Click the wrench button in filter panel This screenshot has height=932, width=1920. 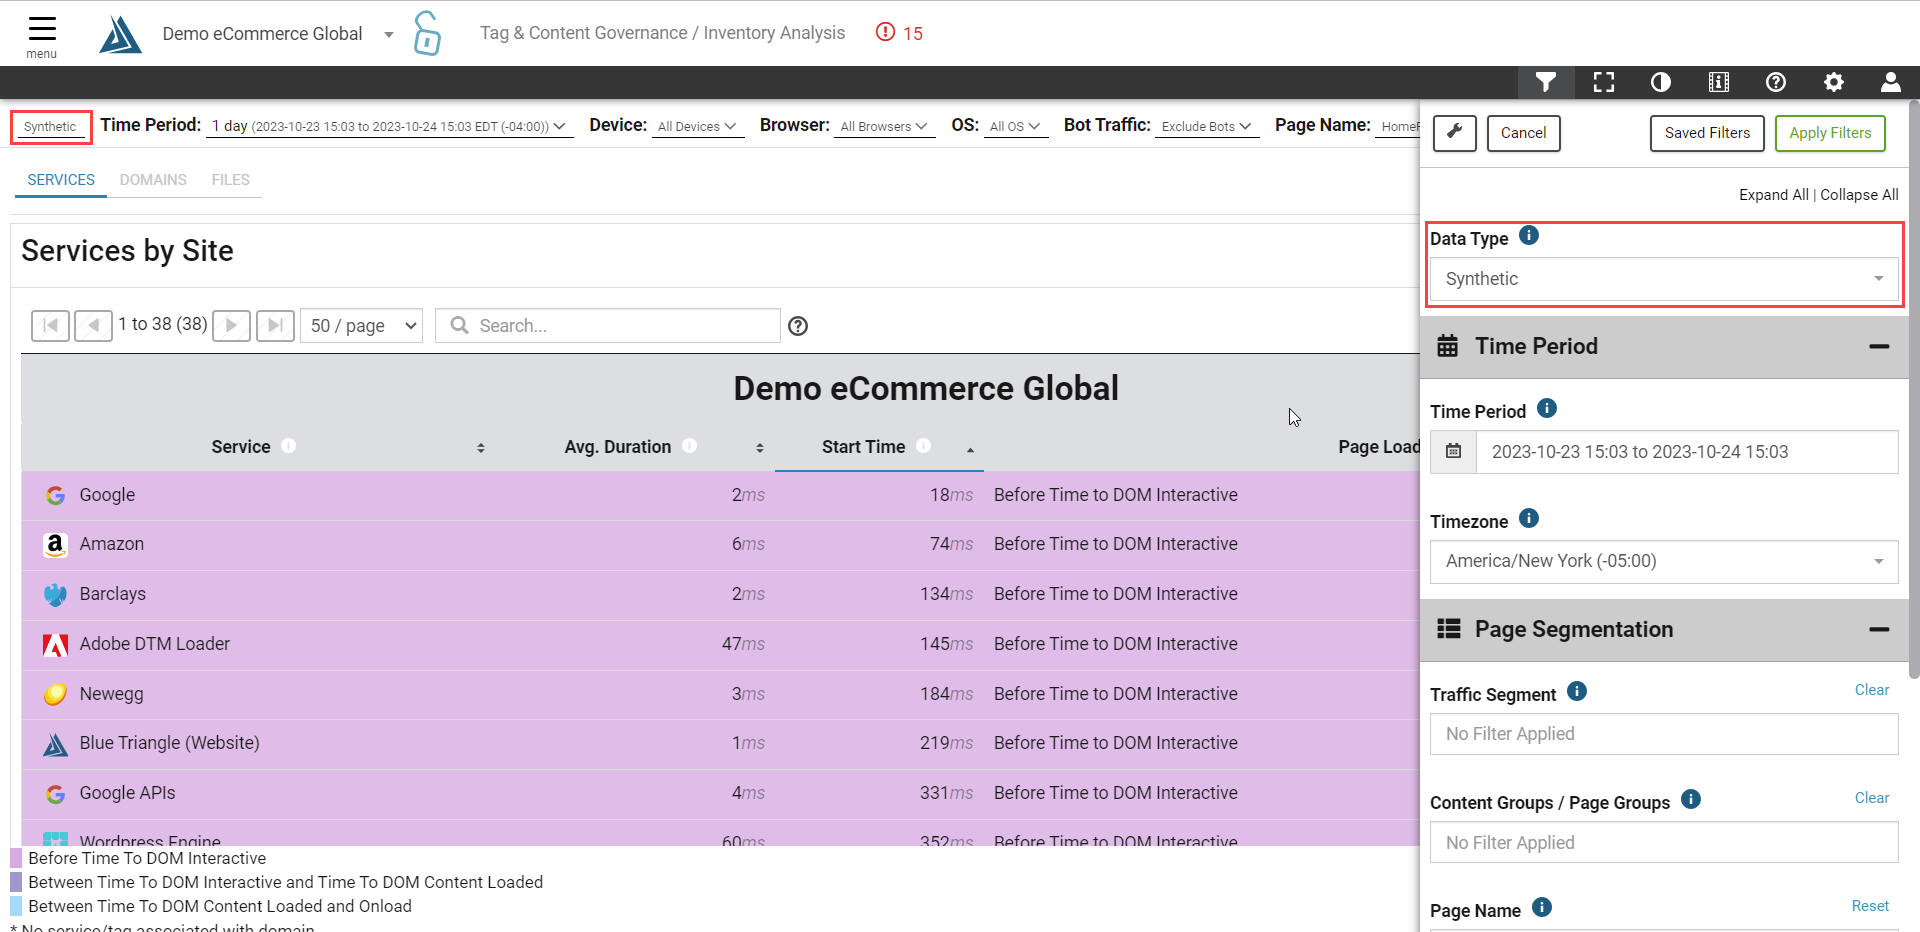coord(1455,132)
